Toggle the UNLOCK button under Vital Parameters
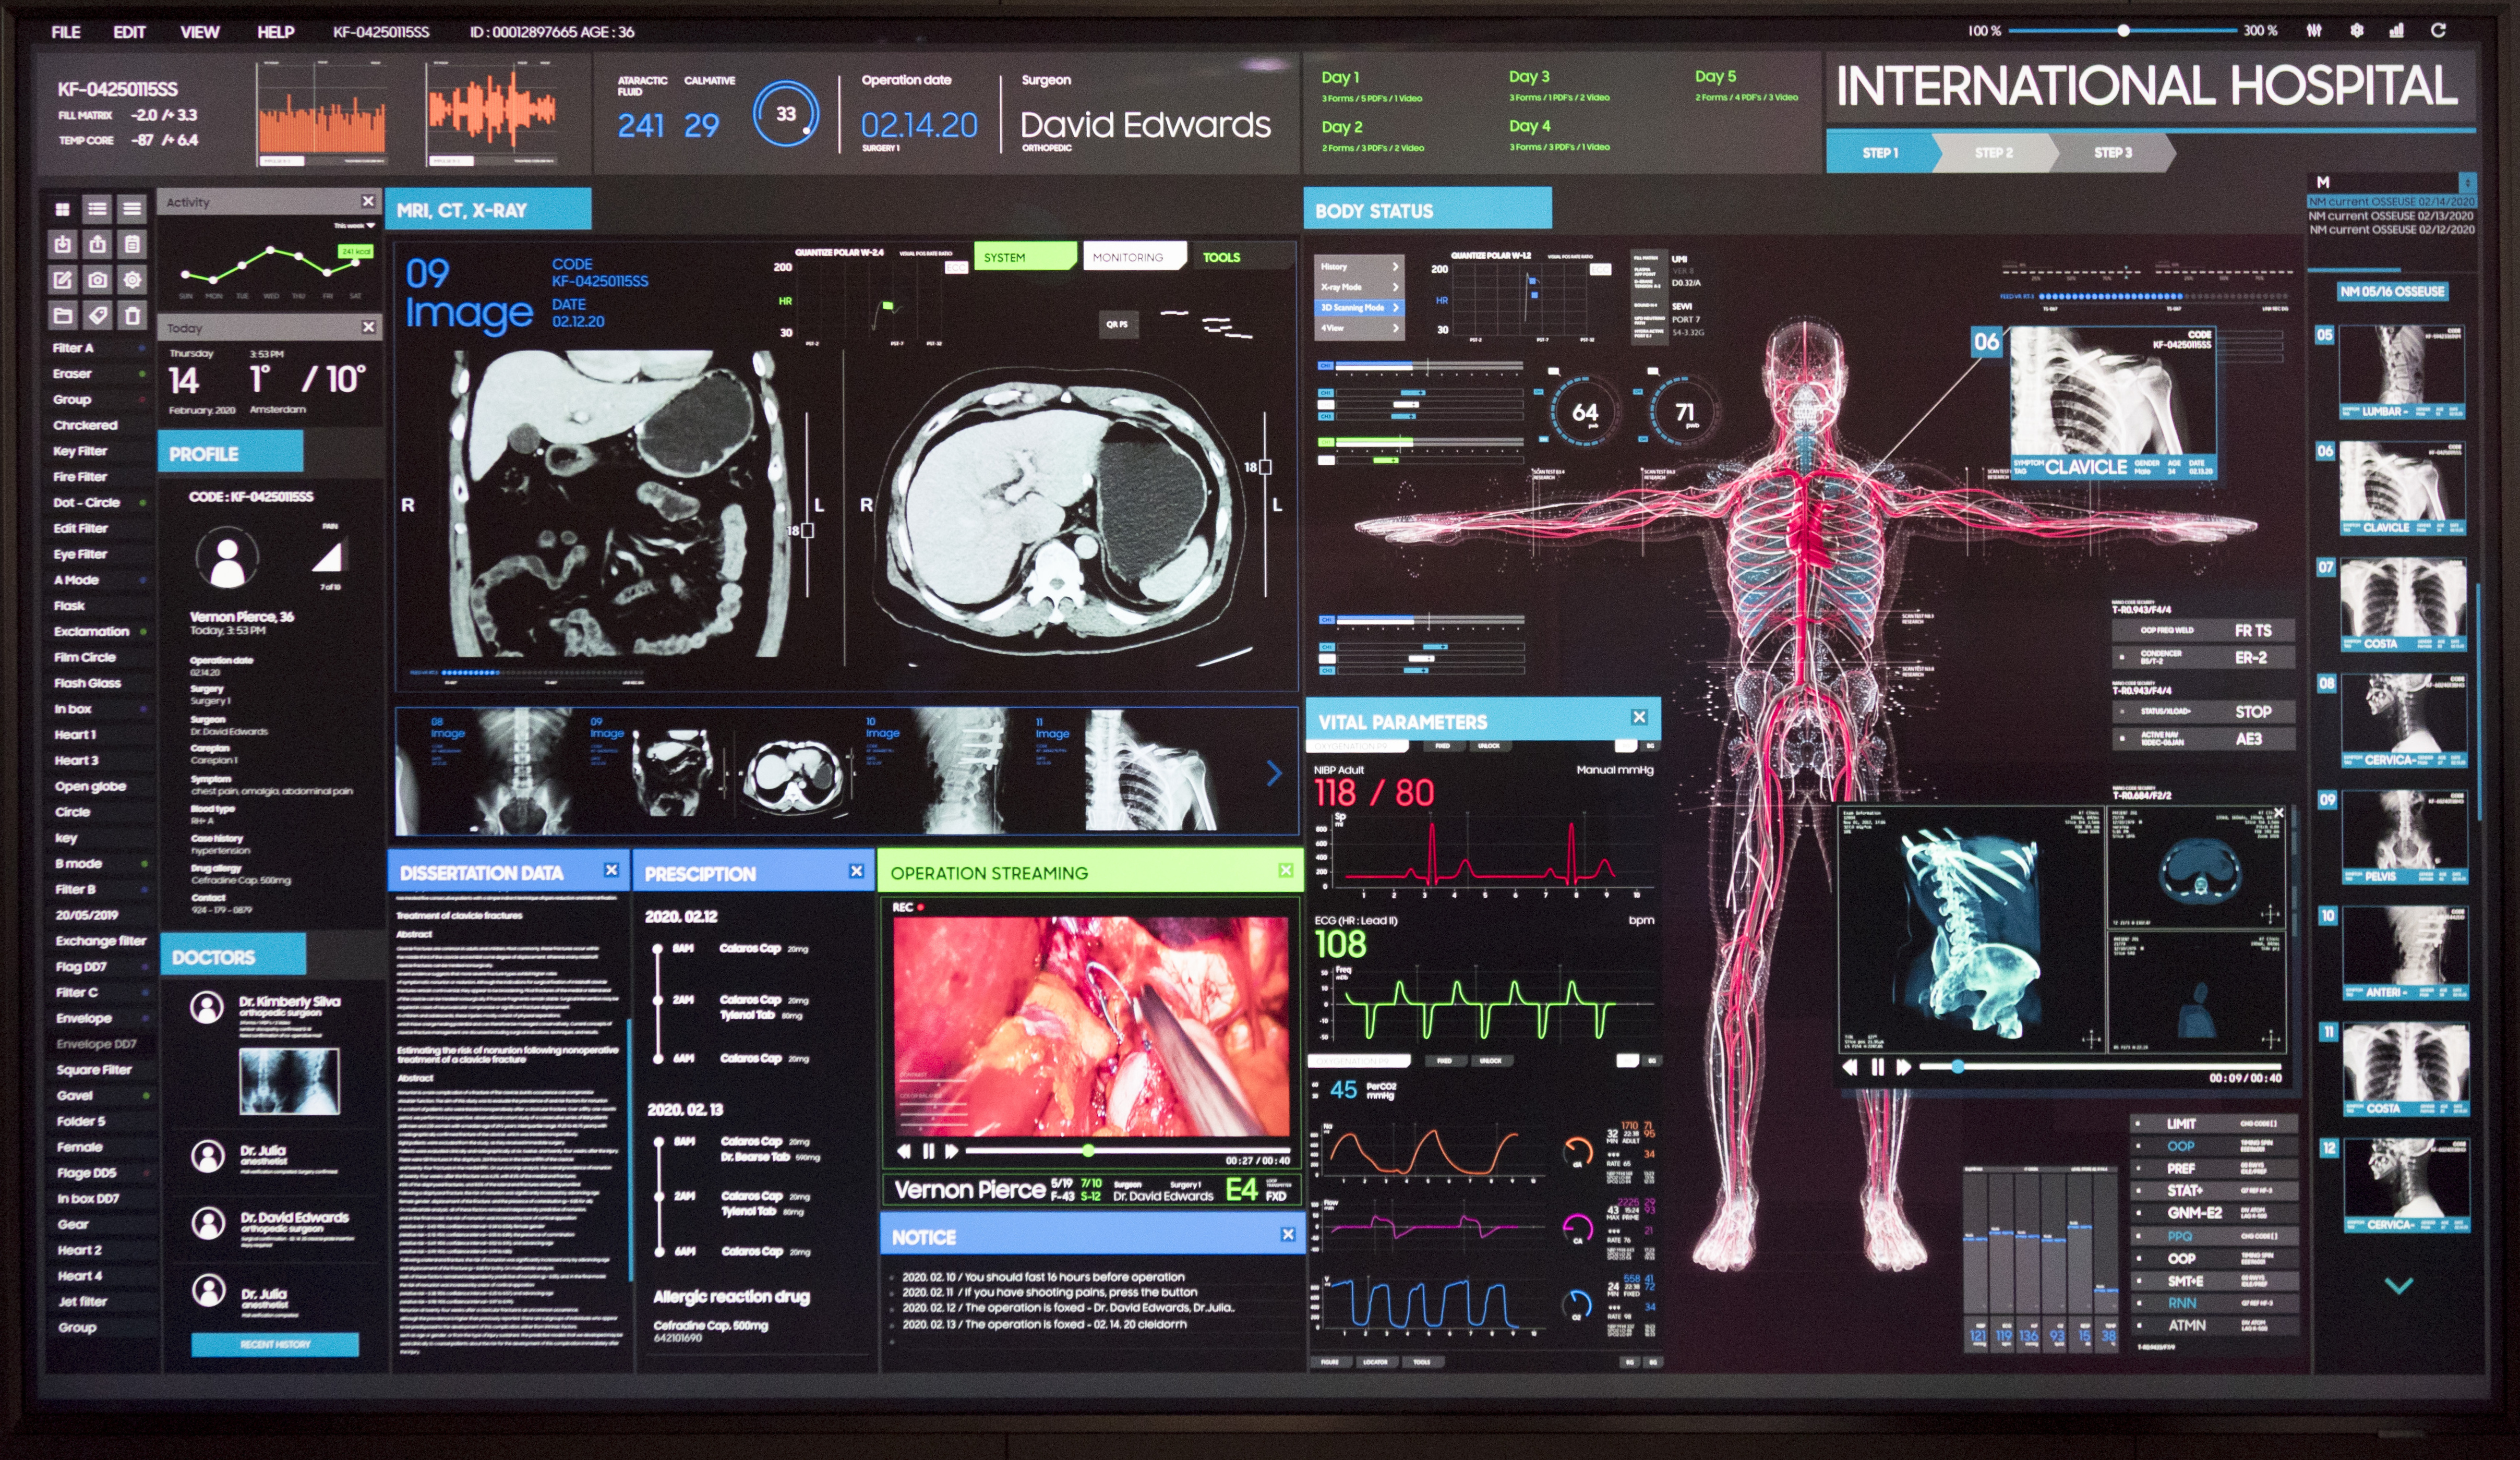The image size is (2520, 1460). tap(1488, 746)
